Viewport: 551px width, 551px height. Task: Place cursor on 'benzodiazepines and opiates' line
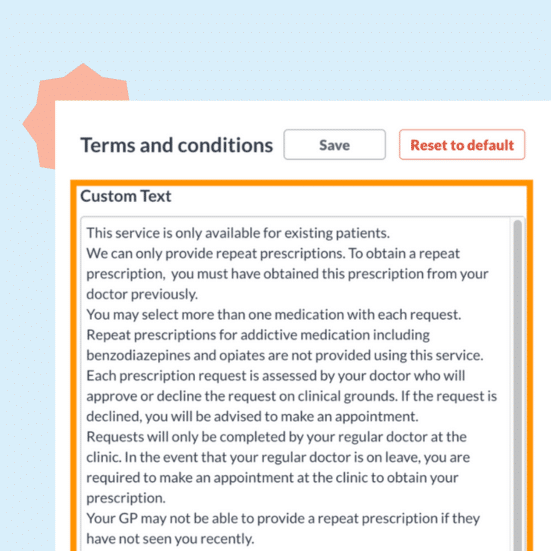[285, 356]
